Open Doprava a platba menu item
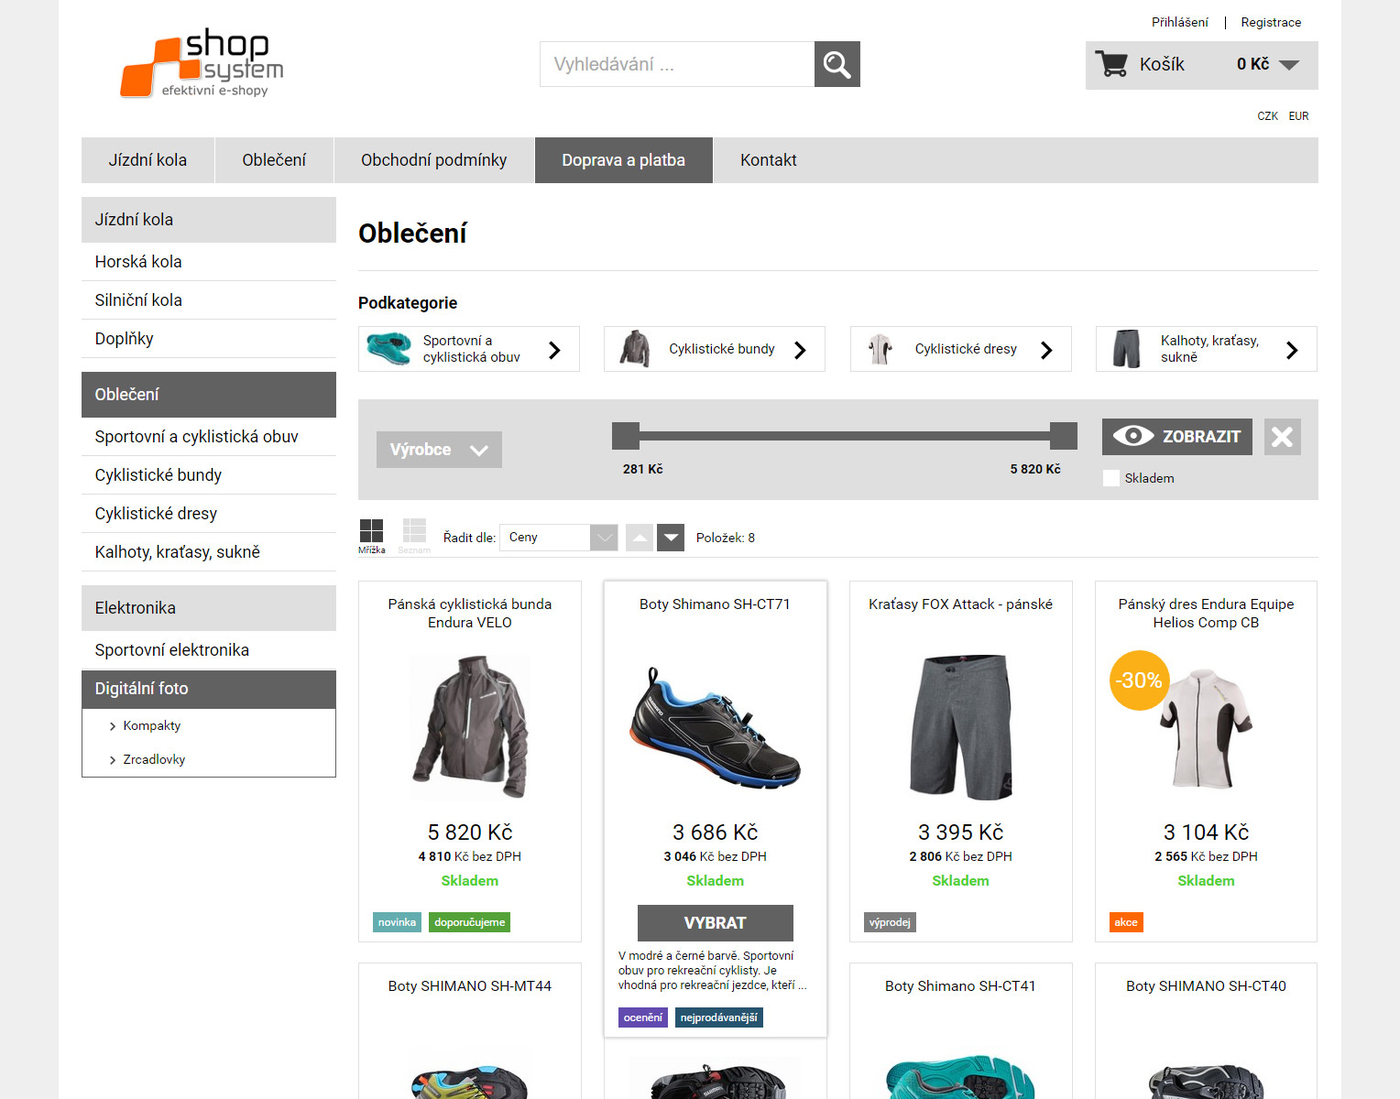This screenshot has height=1099, width=1400. (x=624, y=160)
